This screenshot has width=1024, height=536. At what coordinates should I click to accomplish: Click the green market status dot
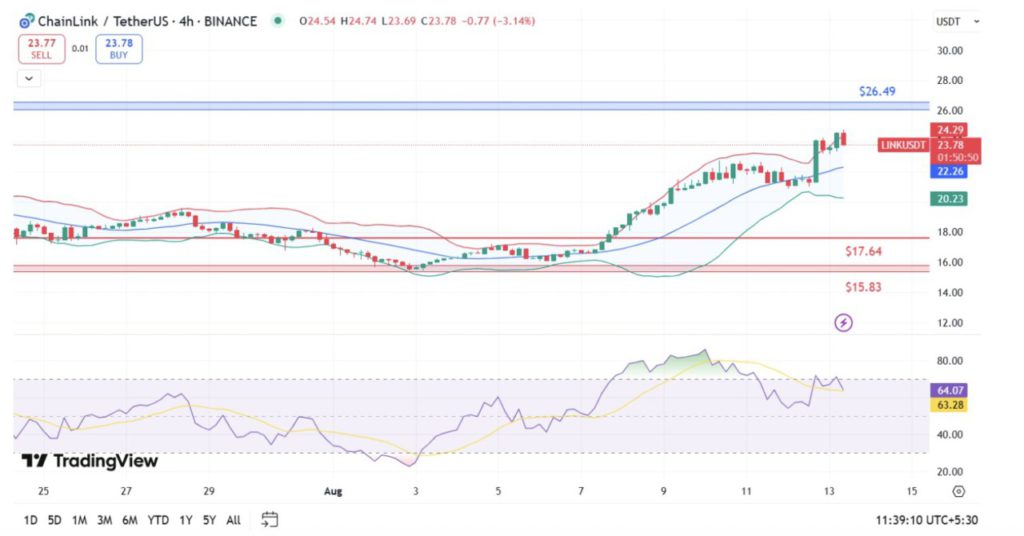pyautogui.click(x=277, y=21)
